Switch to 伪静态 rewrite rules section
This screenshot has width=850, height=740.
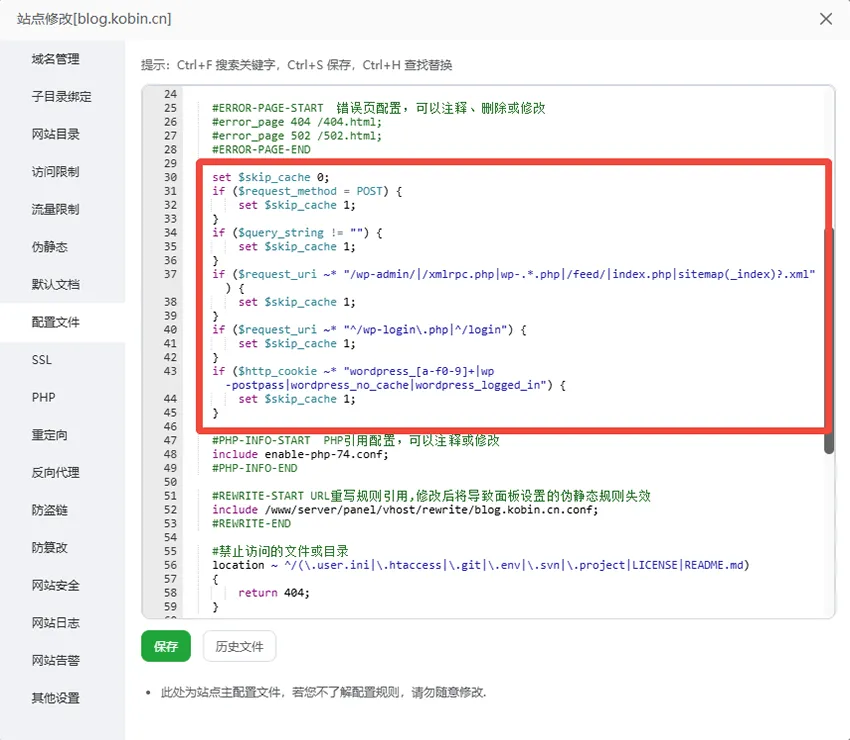tap(48, 246)
